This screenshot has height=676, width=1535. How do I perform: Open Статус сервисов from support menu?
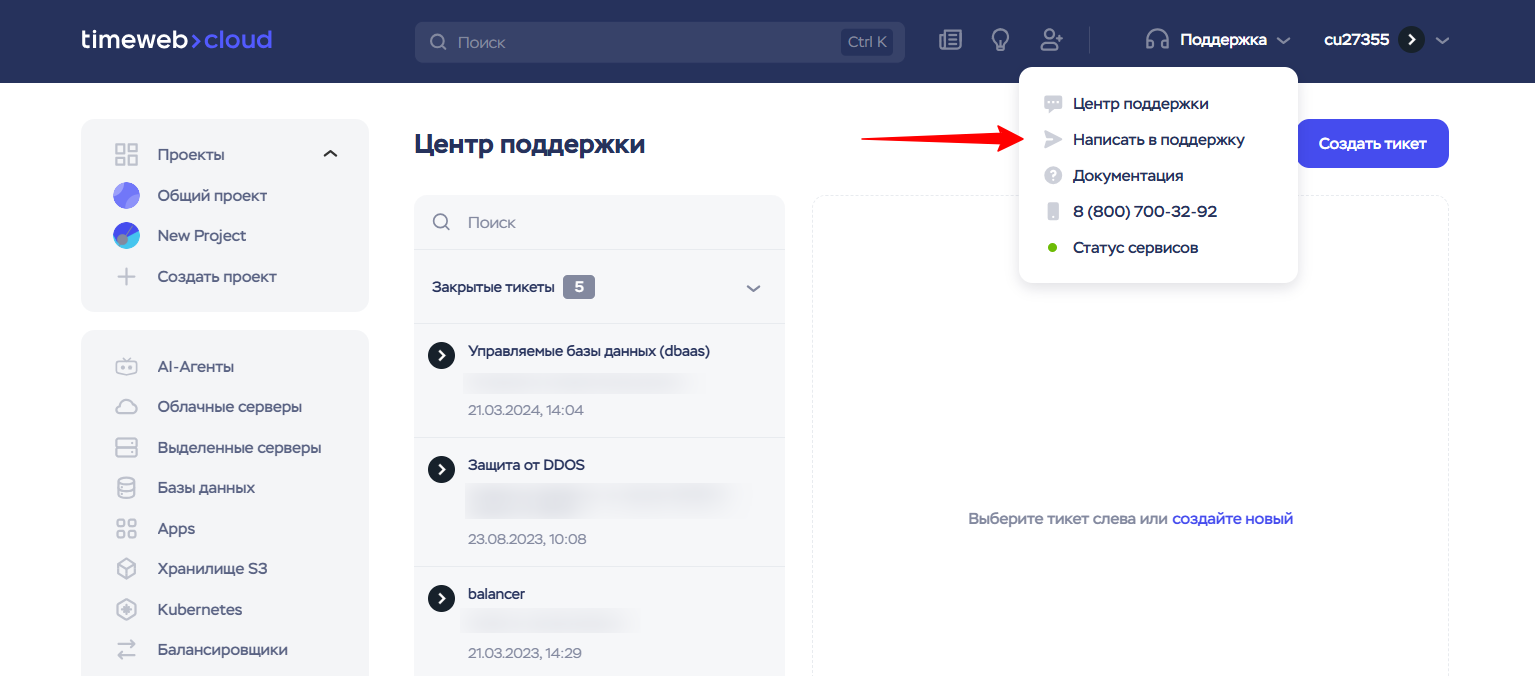coord(1135,248)
